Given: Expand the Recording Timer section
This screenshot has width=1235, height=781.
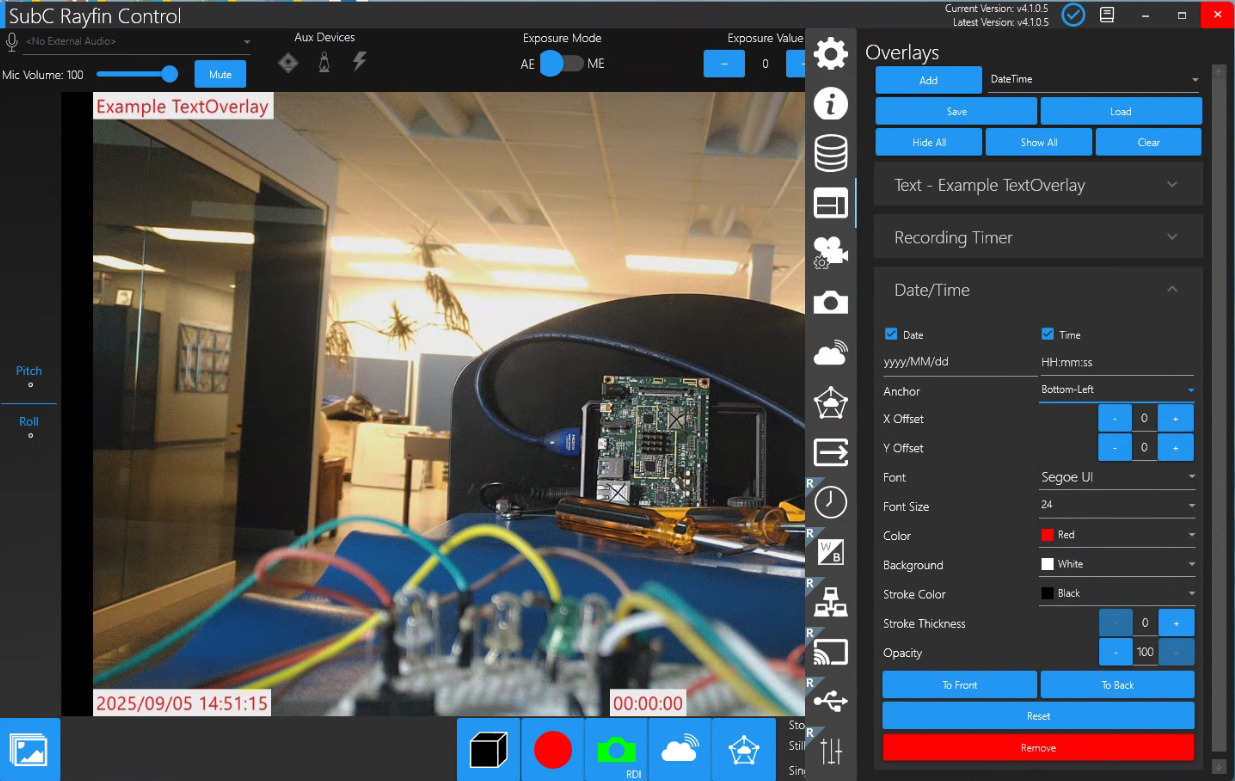Looking at the screenshot, I should tap(1037, 237).
